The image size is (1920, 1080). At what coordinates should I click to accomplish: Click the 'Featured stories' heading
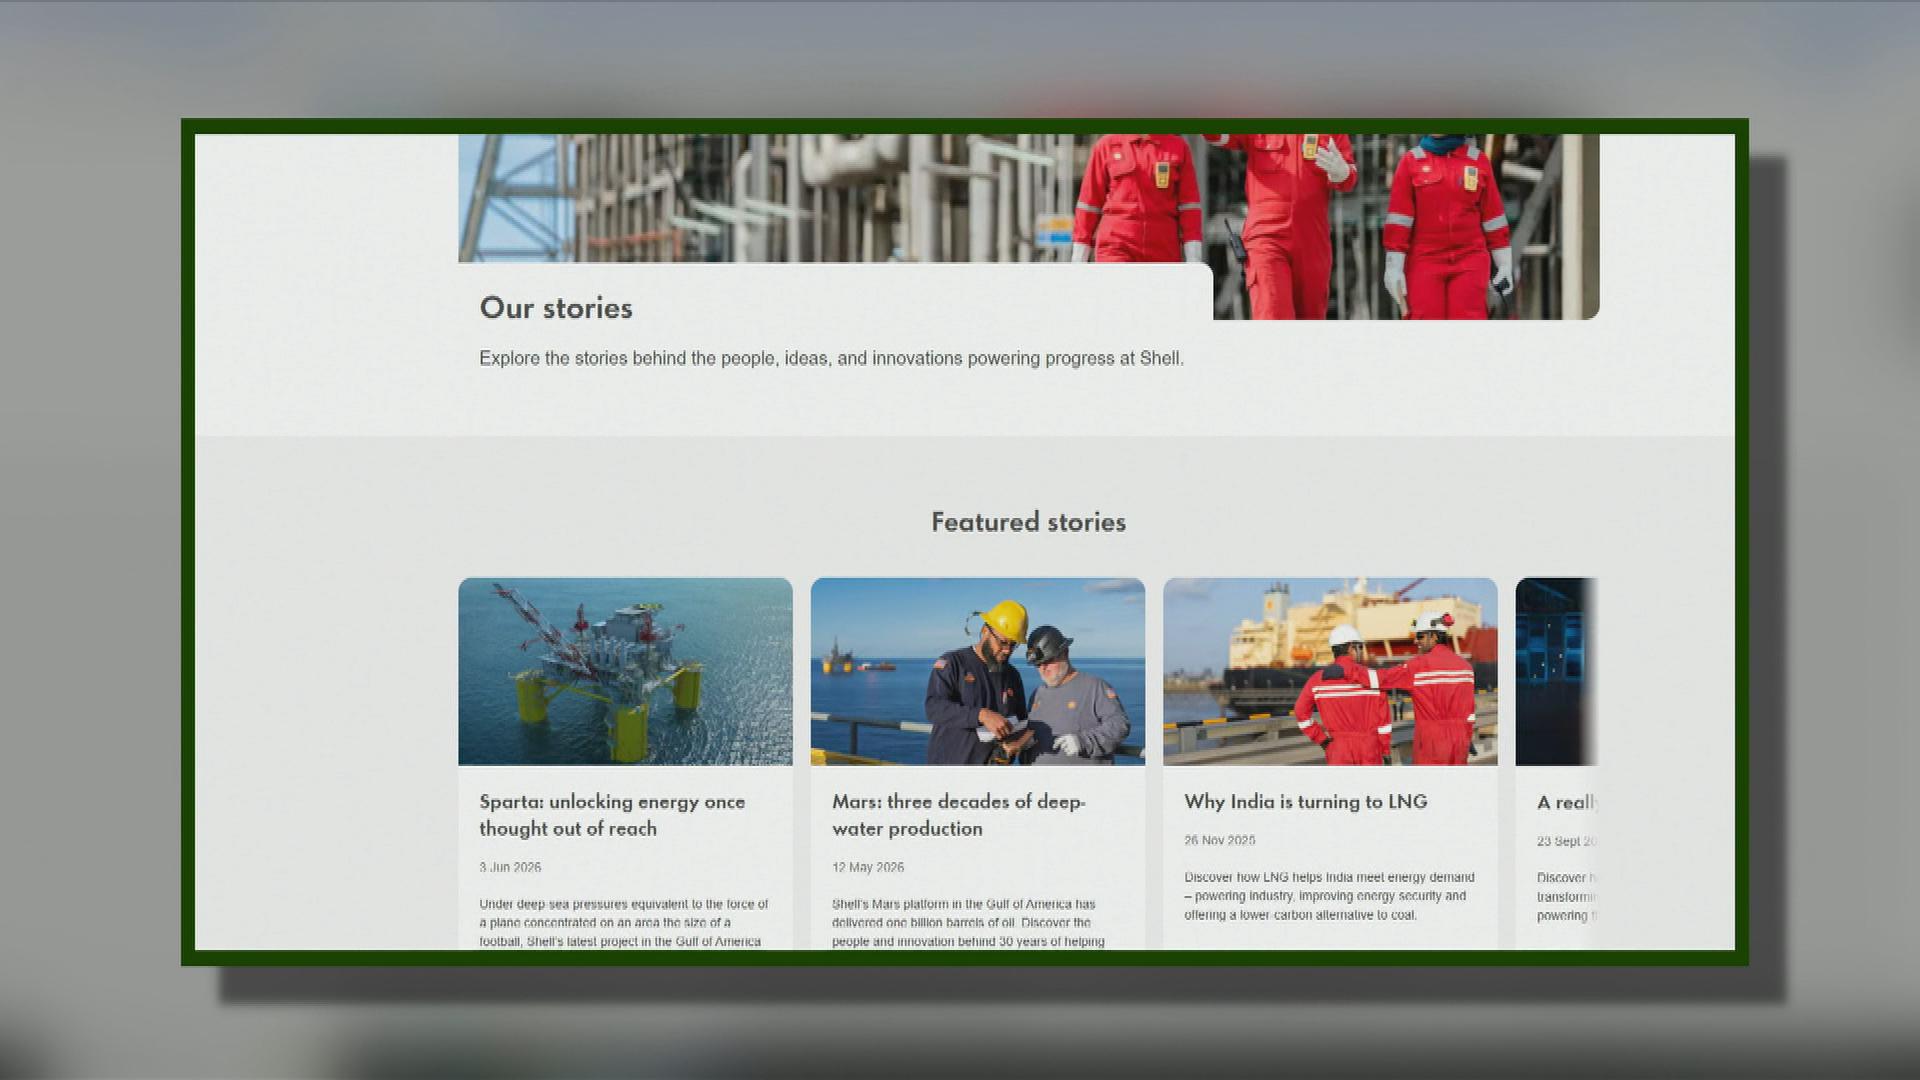coord(1029,522)
